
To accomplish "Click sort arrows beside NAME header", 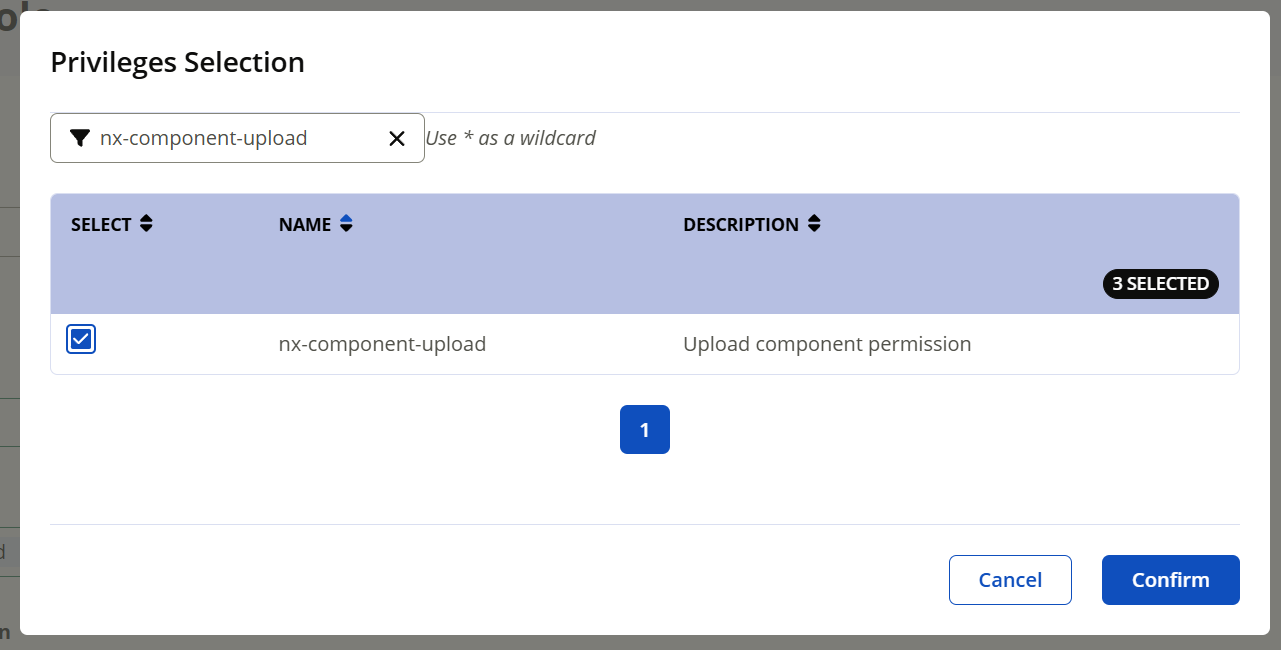I will (x=346, y=224).
